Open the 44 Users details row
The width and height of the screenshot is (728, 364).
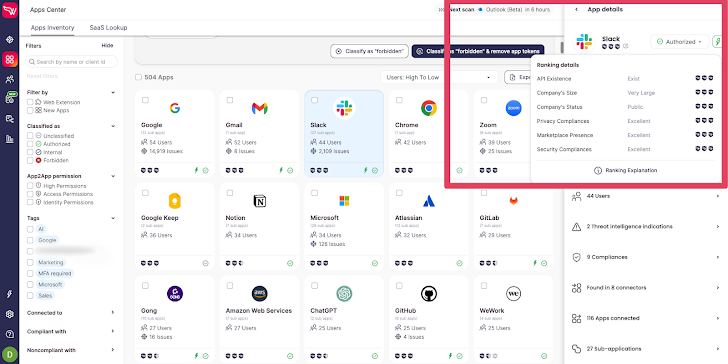click(646, 196)
